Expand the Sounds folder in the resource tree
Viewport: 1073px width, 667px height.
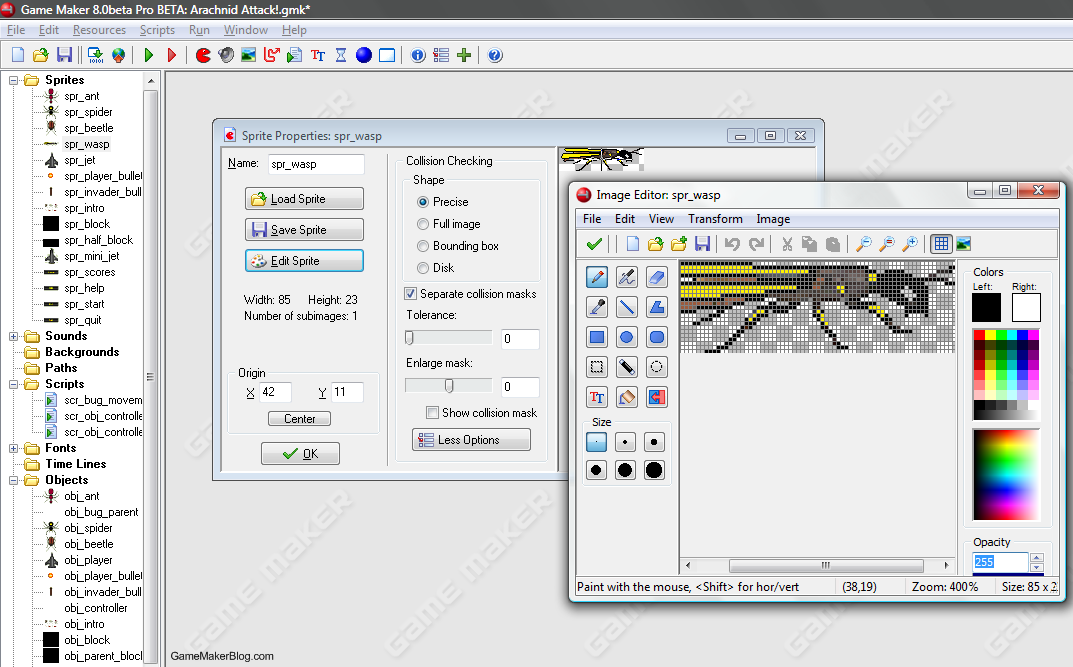pos(13,336)
